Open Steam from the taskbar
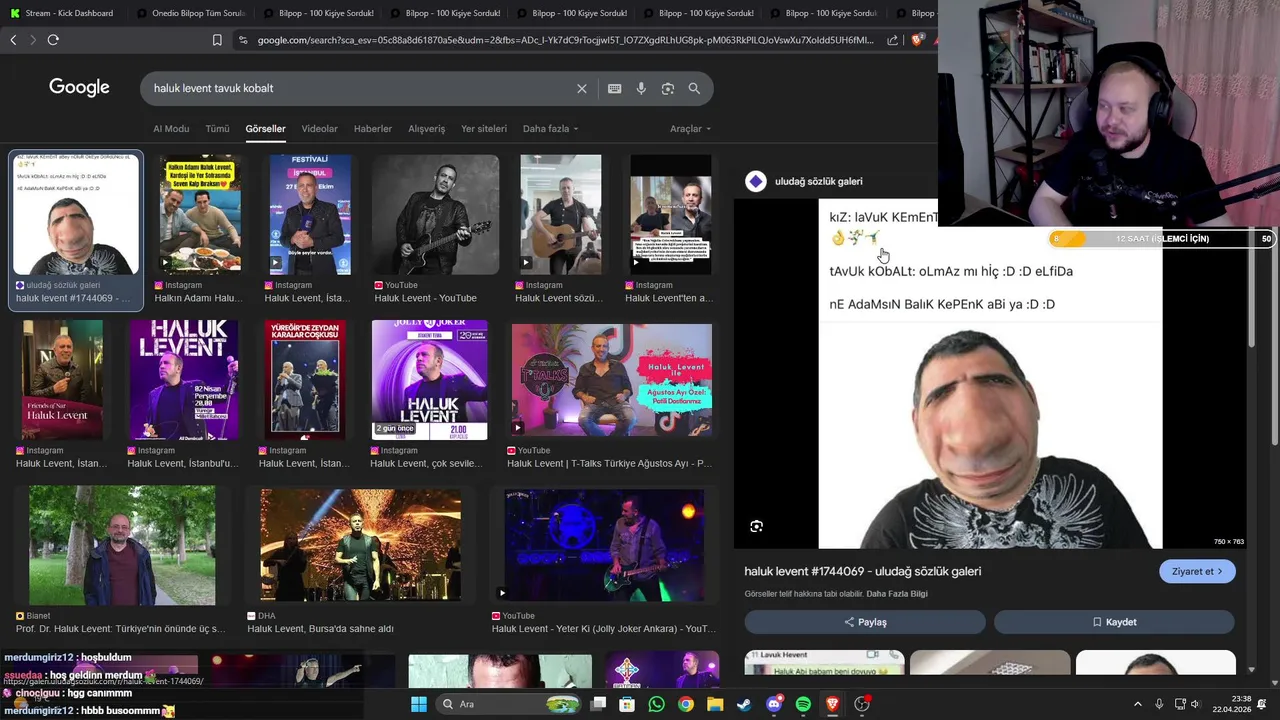The width and height of the screenshot is (1280, 720). (x=744, y=704)
